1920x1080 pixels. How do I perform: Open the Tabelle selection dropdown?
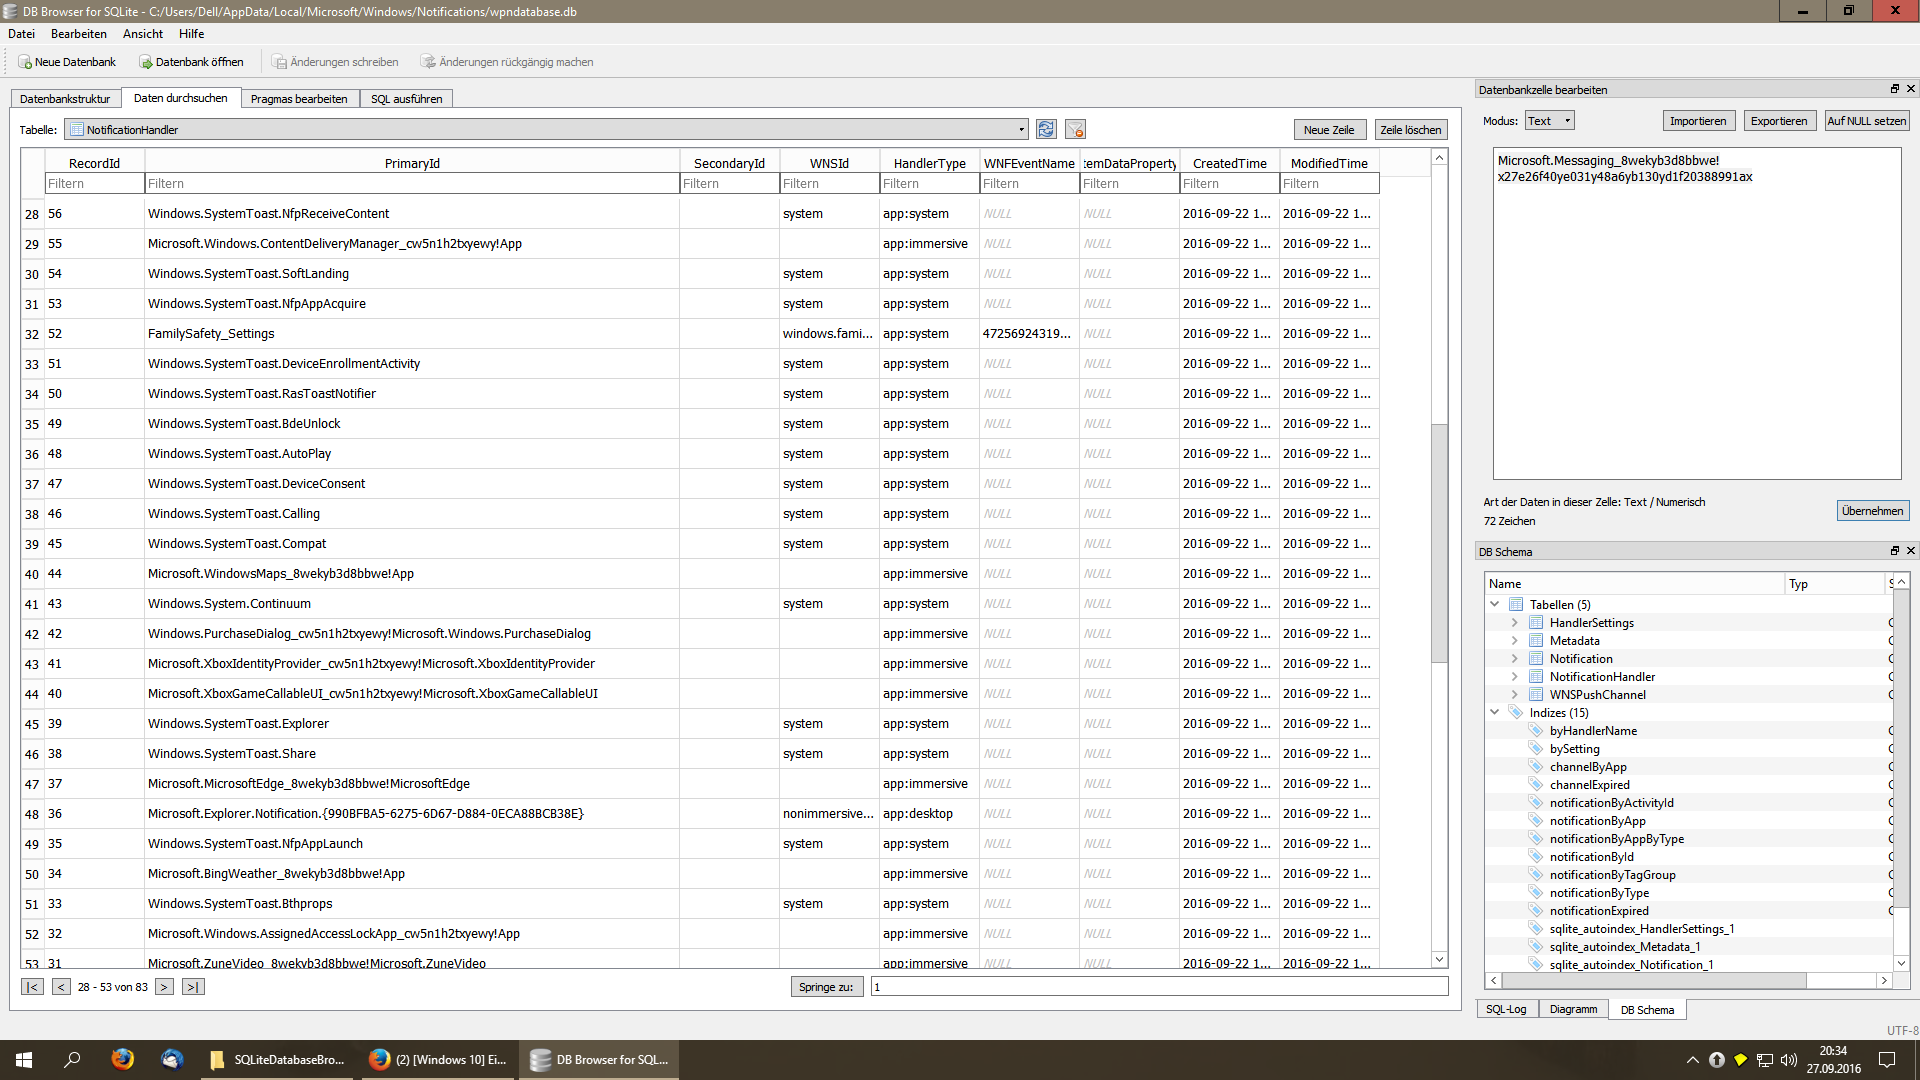pyautogui.click(x=1021, y=130)
